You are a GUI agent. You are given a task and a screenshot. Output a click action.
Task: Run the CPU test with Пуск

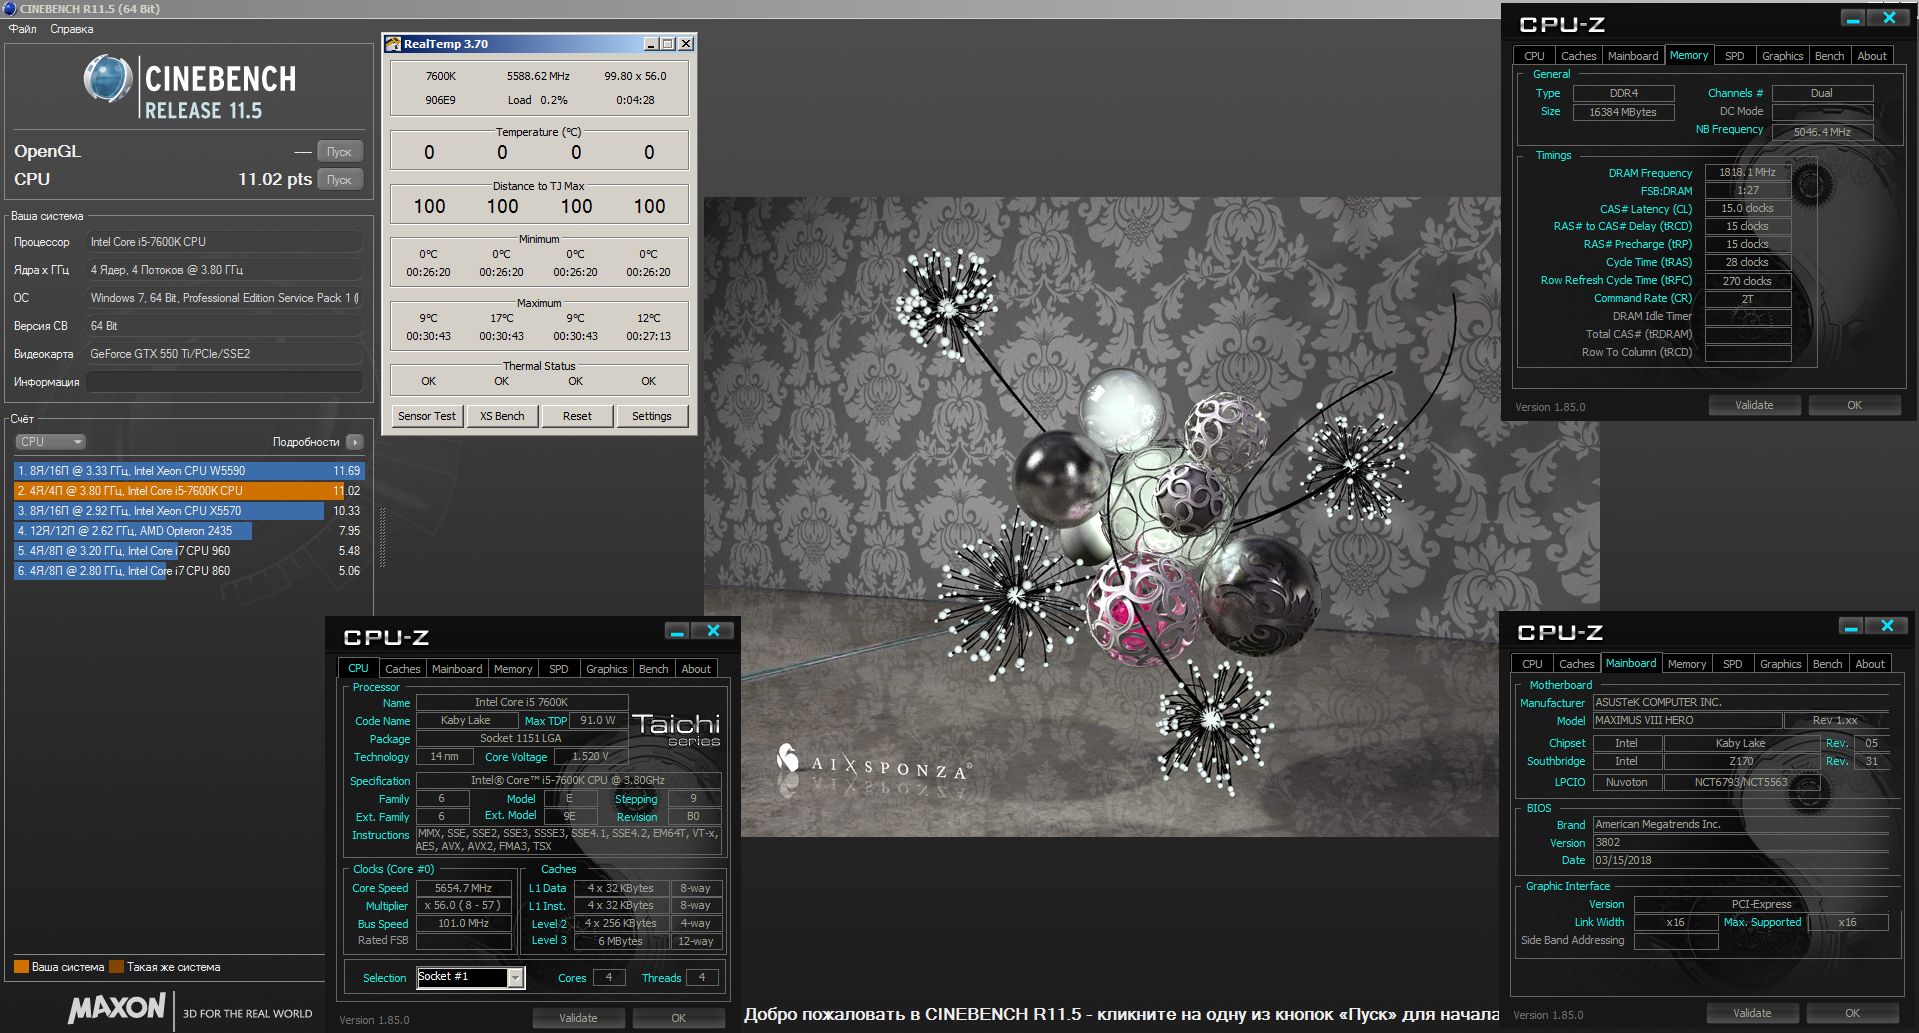339,180
